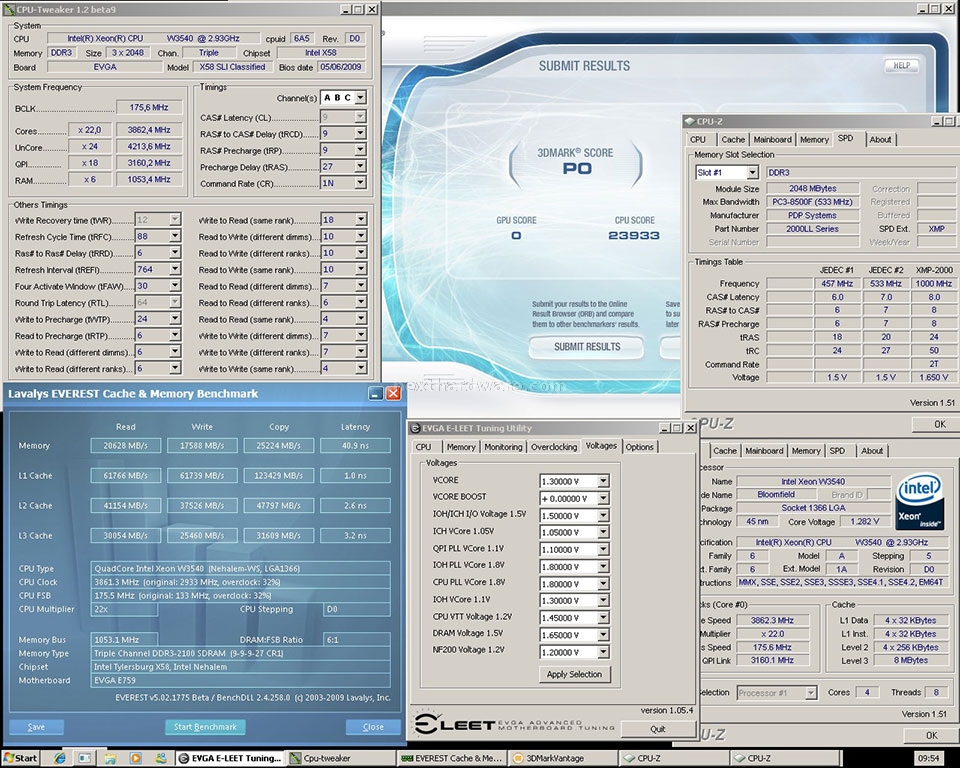Open Windows Messenger quick launch icon
The image size is (960, 768).
click(160, 758)
